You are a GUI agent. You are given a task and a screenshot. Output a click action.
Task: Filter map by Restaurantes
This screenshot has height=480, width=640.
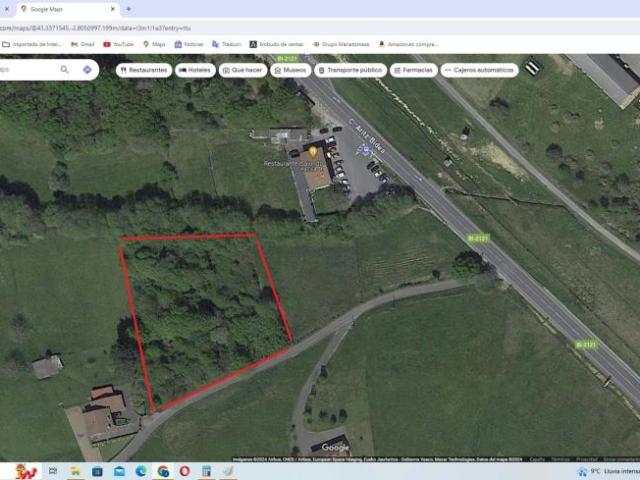tap(144, 70)
